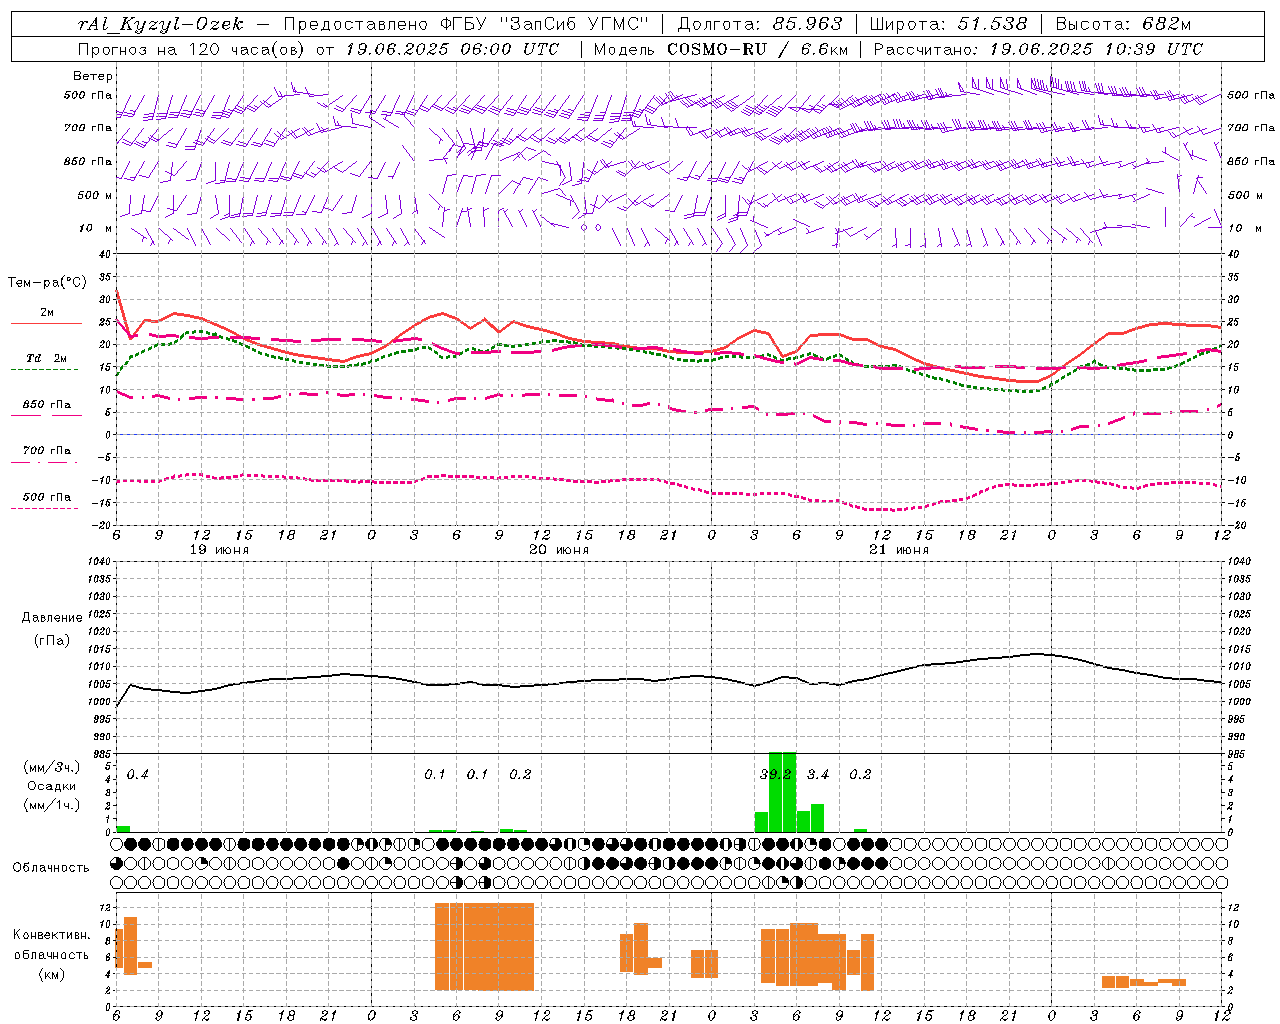Select the Широта: 51.538 latitude value
The image size is (1280, 1024).
[x=948, y=24]
